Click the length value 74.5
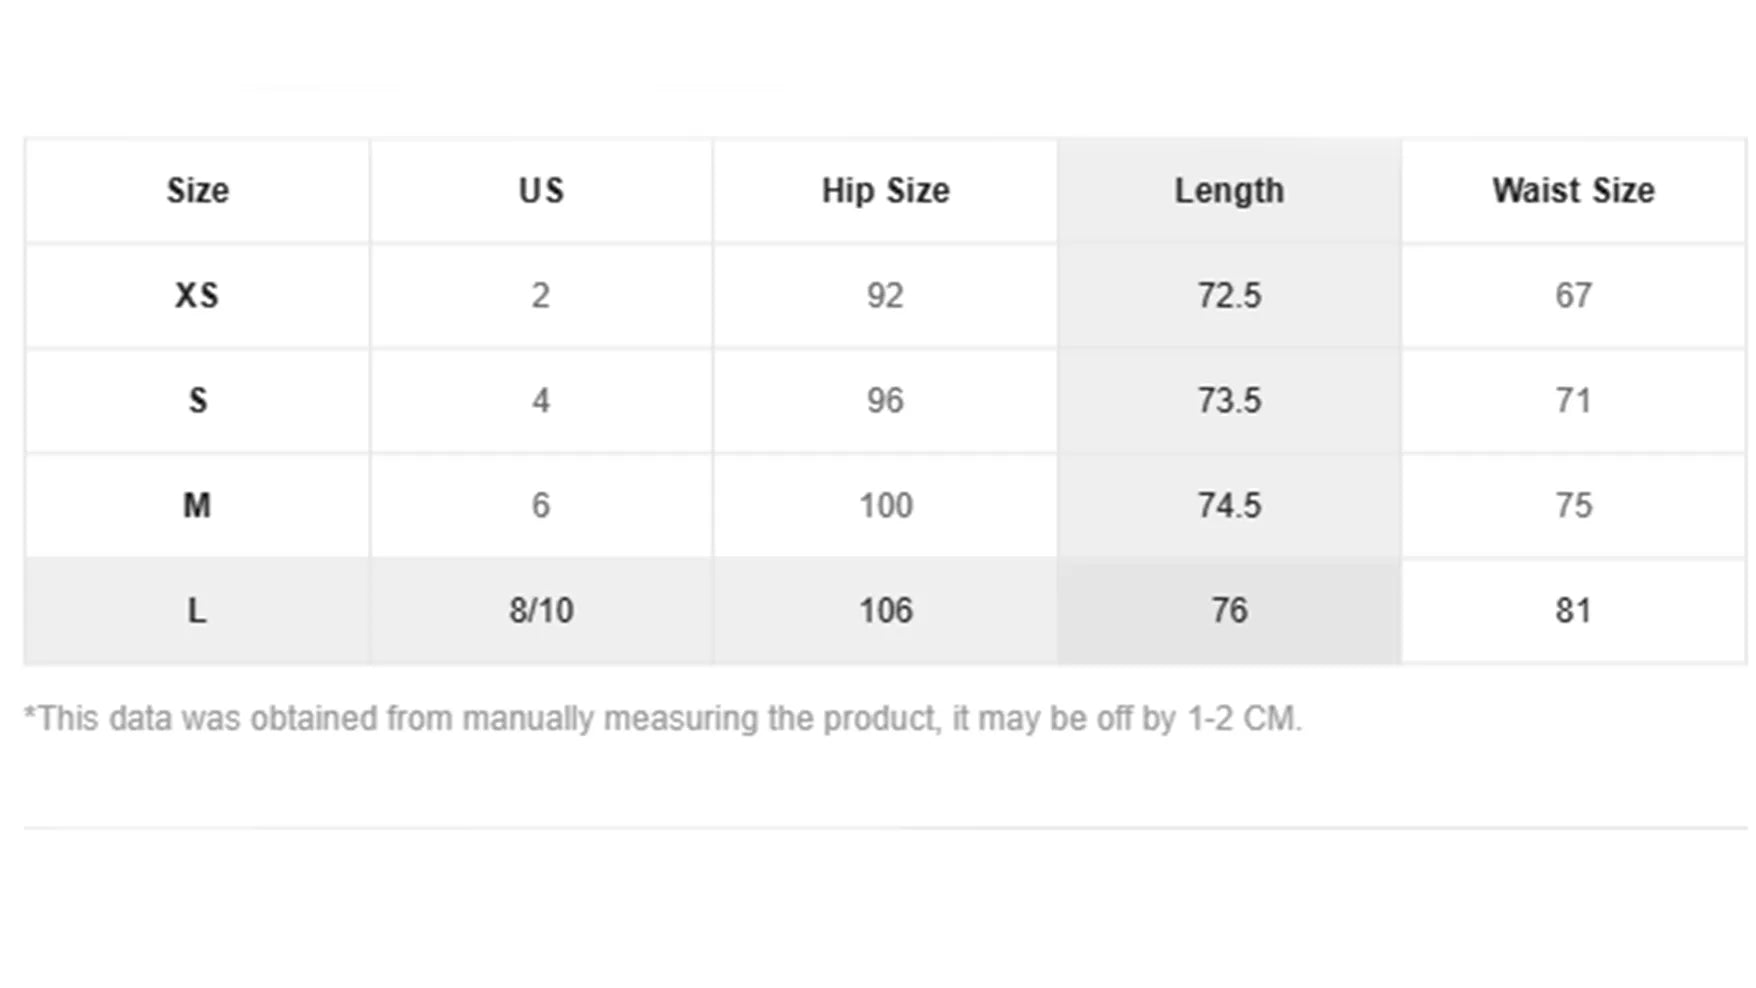 (x=1229, y=505)
